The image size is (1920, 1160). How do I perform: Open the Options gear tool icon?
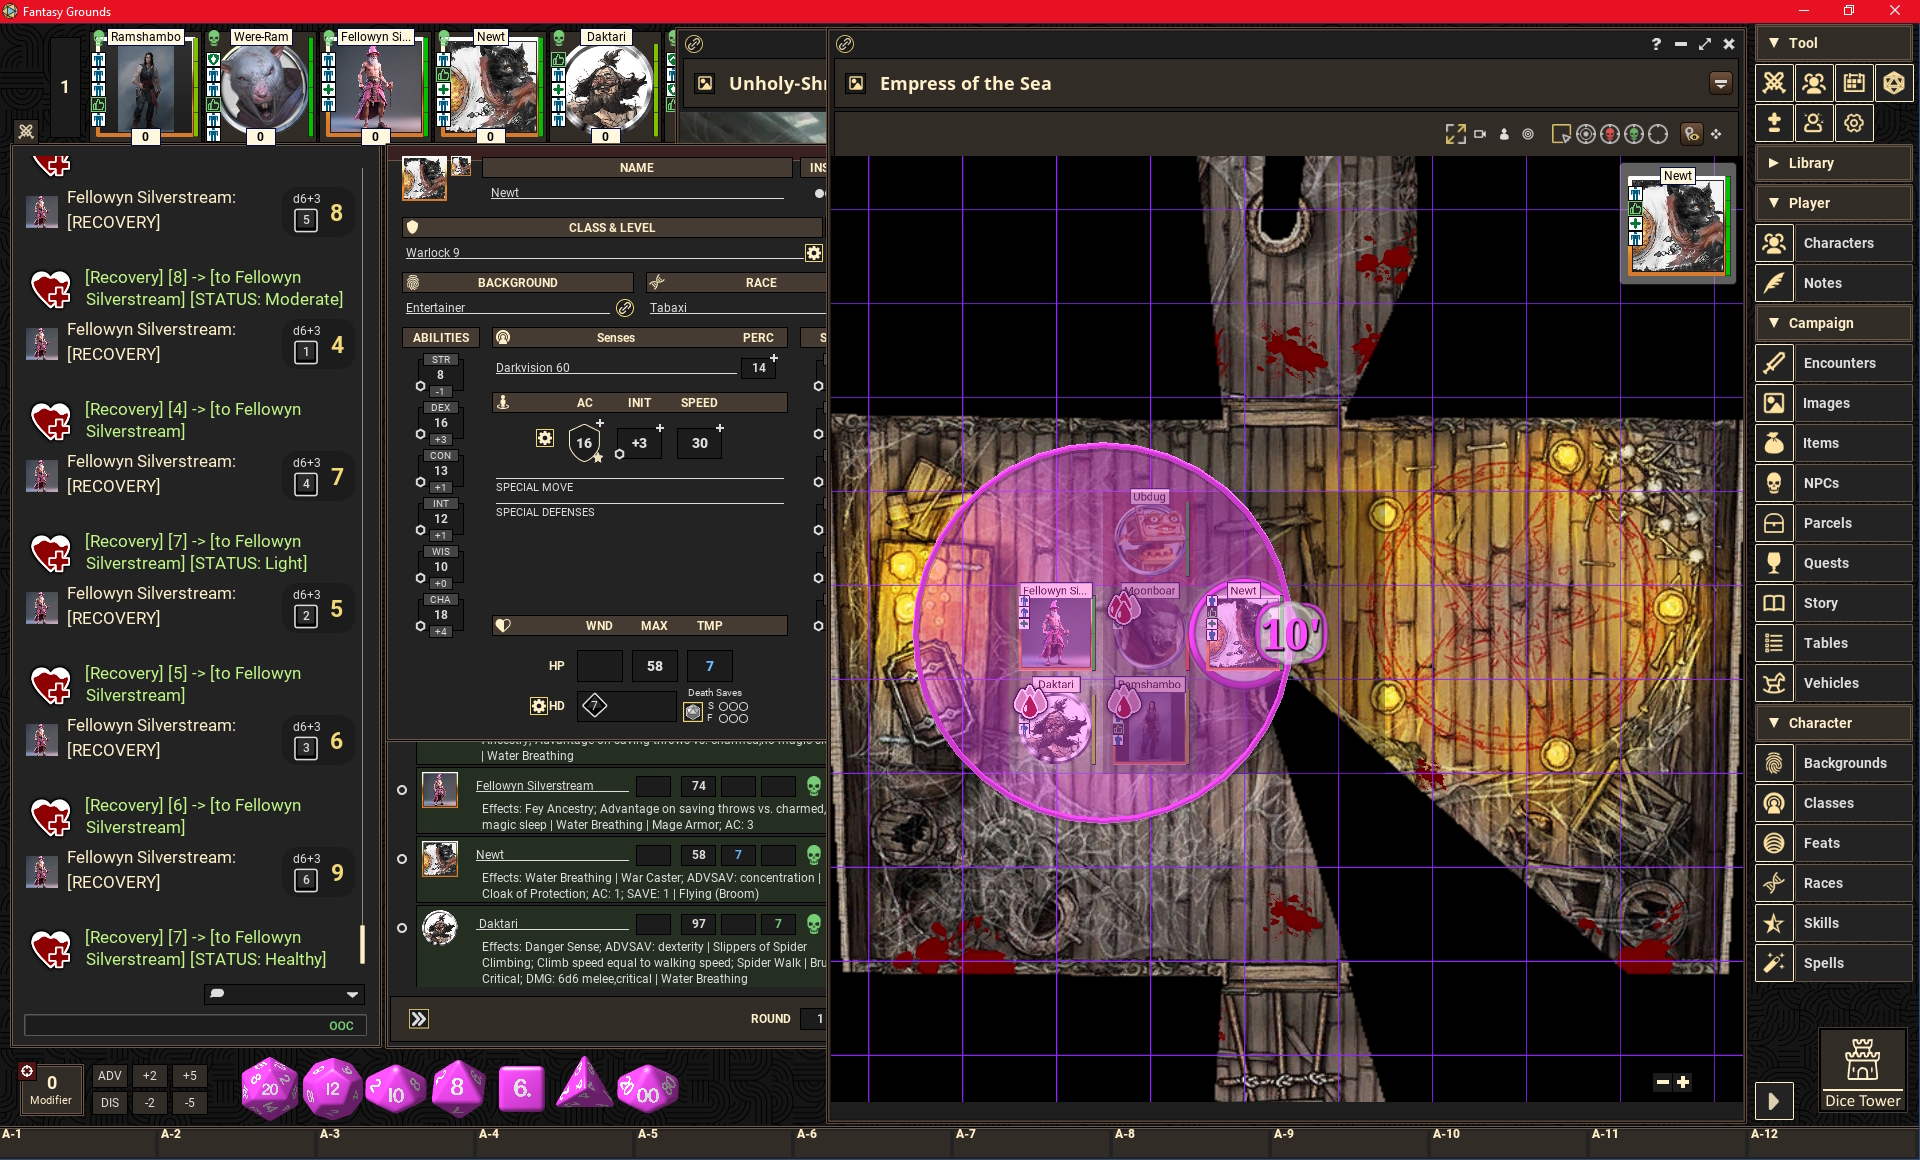click(1854, 123)
